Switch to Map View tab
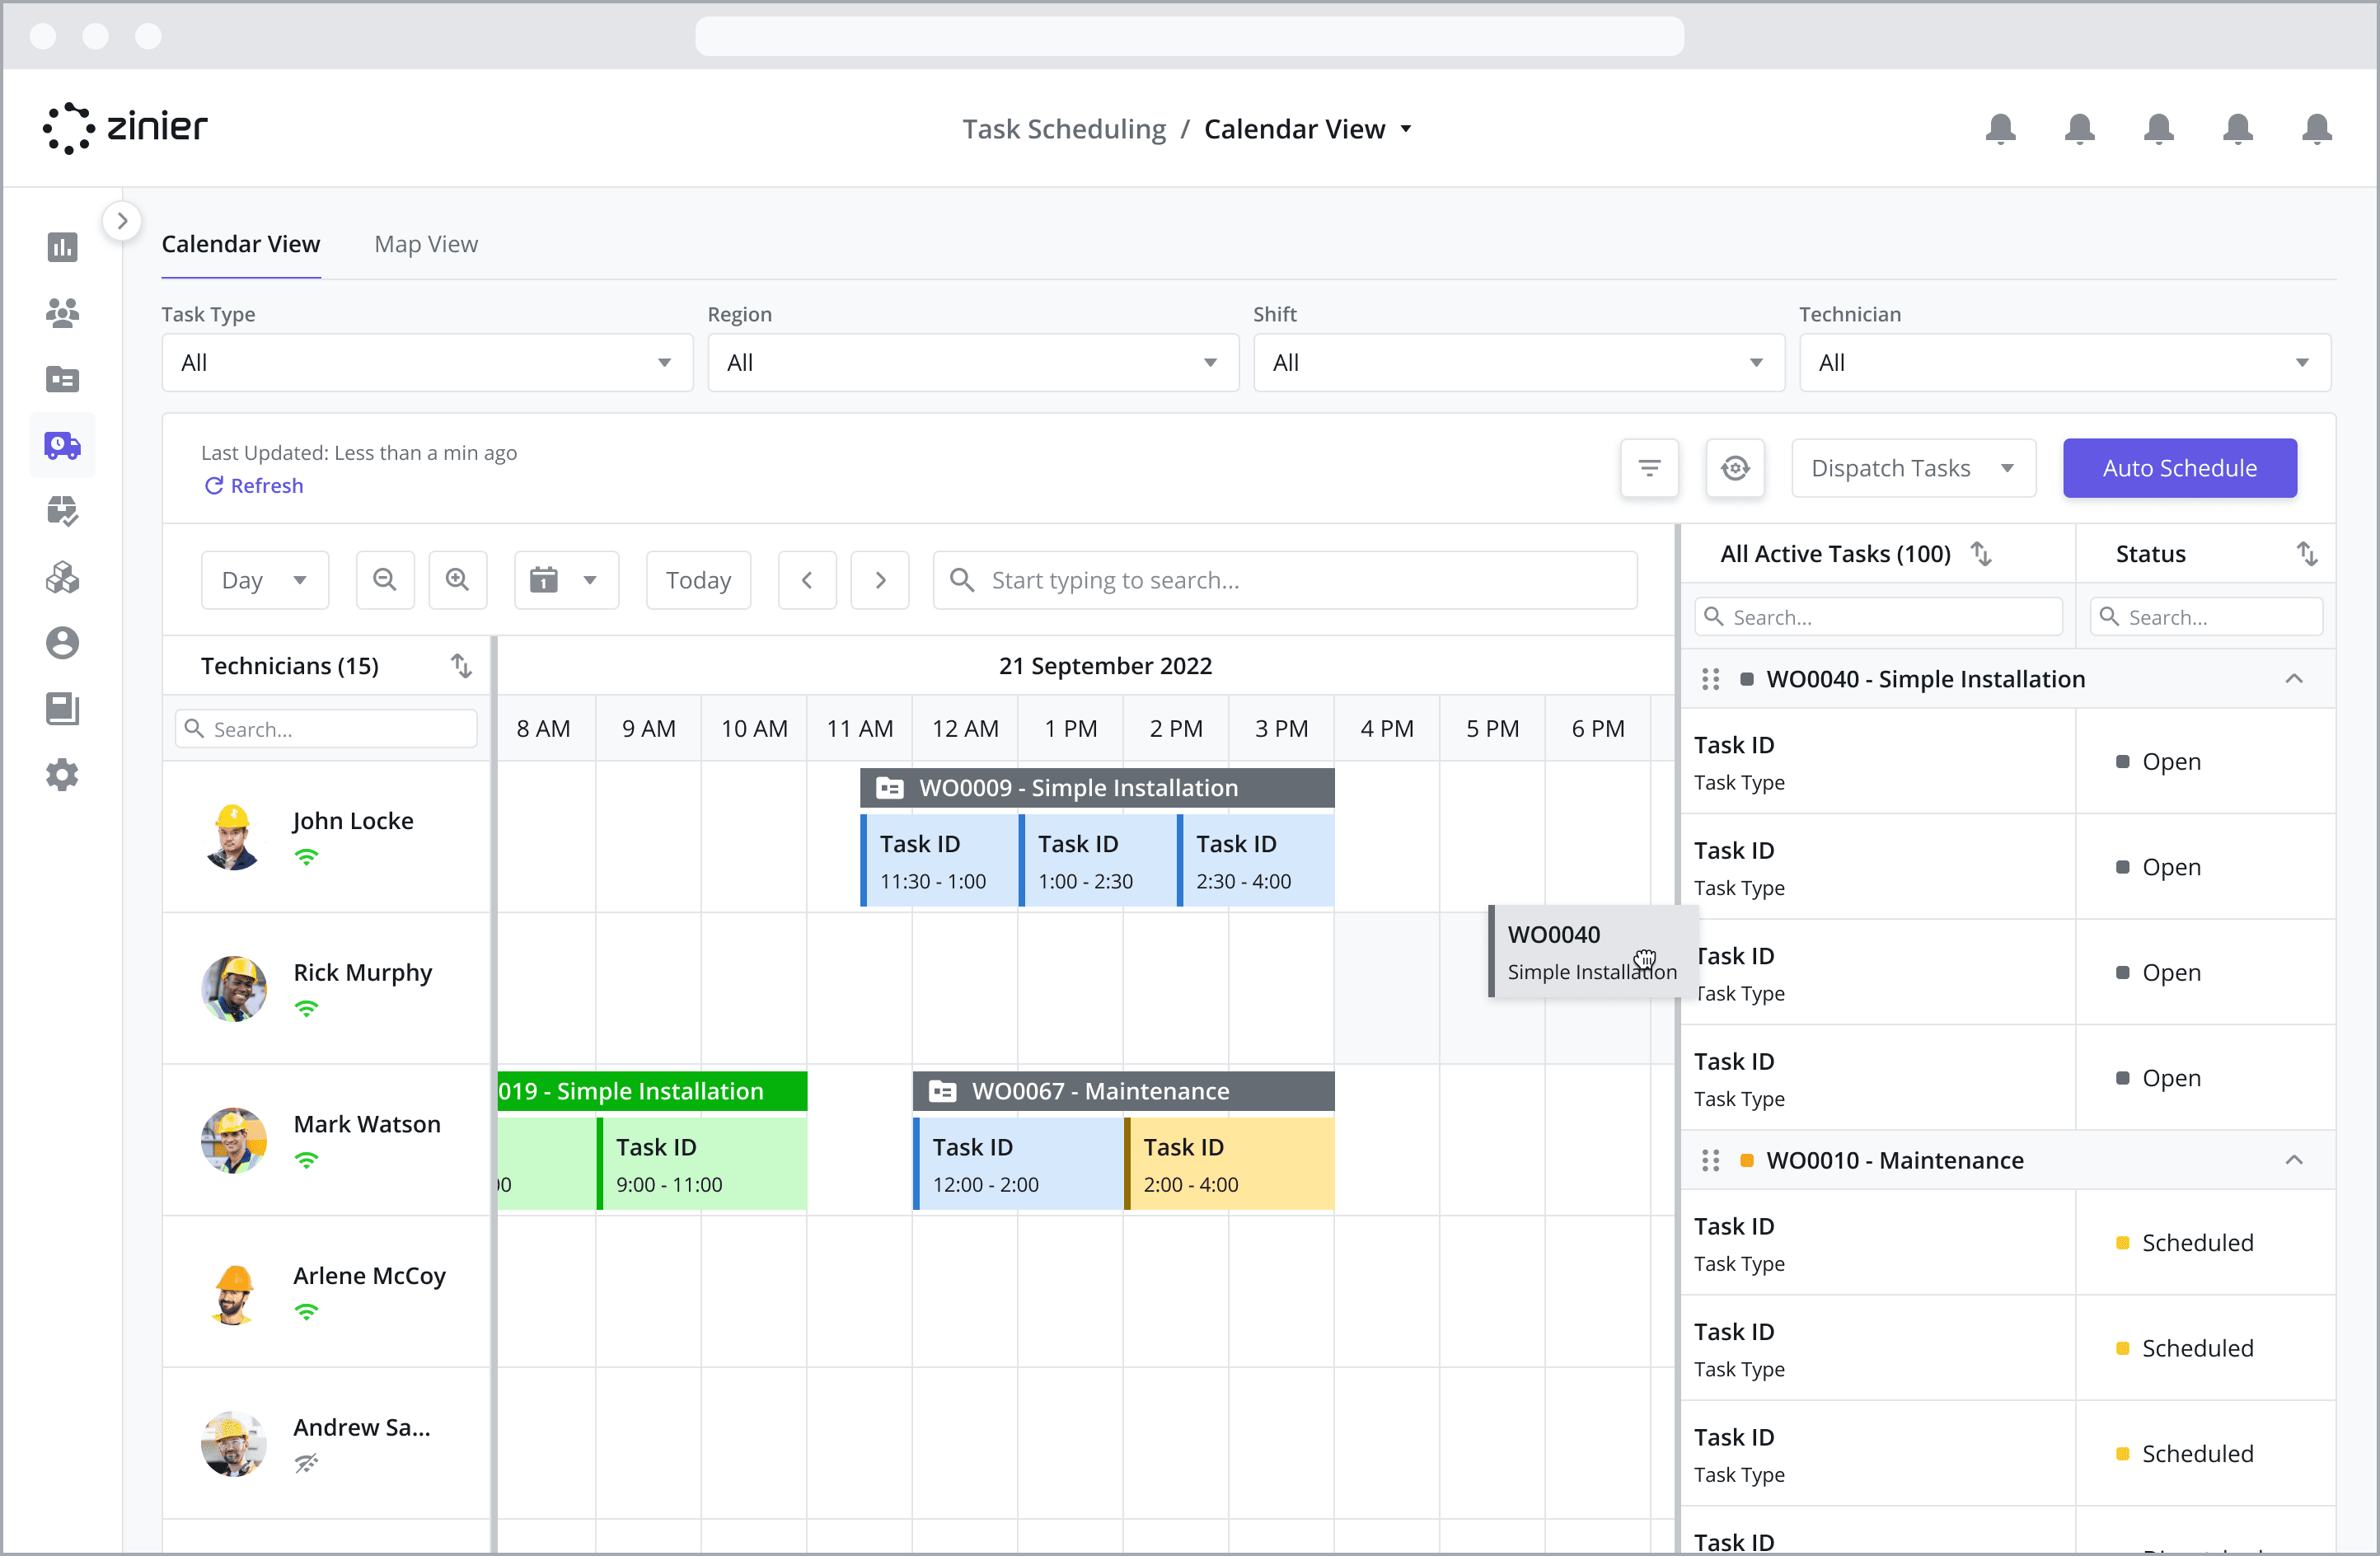 point(429,243)
